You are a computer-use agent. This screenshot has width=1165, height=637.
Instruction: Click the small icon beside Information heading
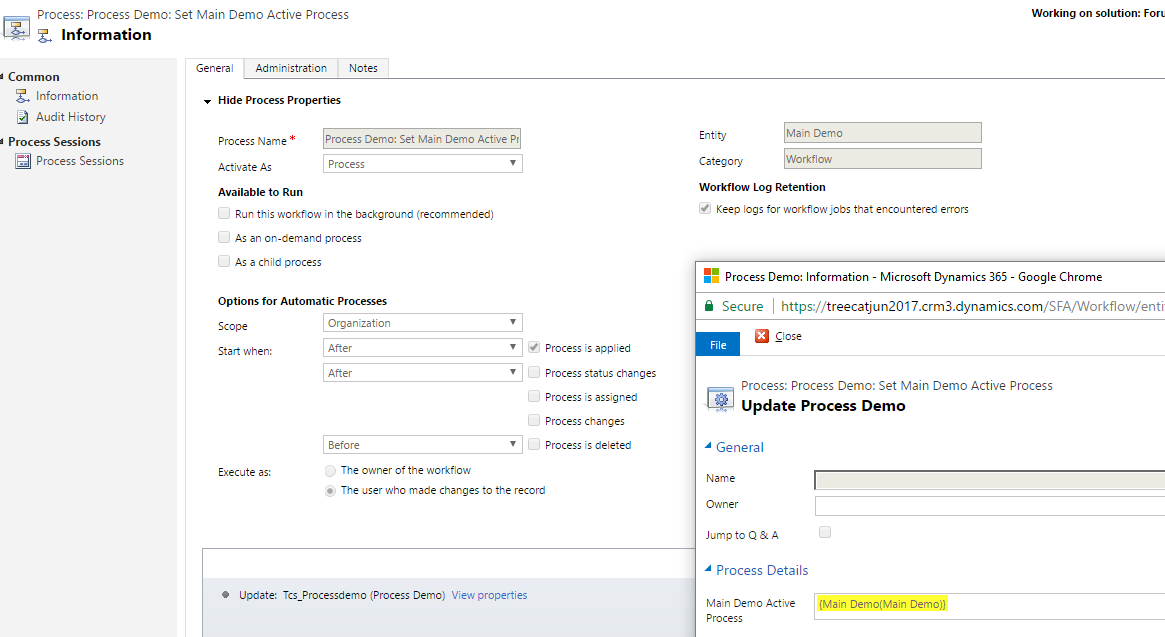pos(45,35)
